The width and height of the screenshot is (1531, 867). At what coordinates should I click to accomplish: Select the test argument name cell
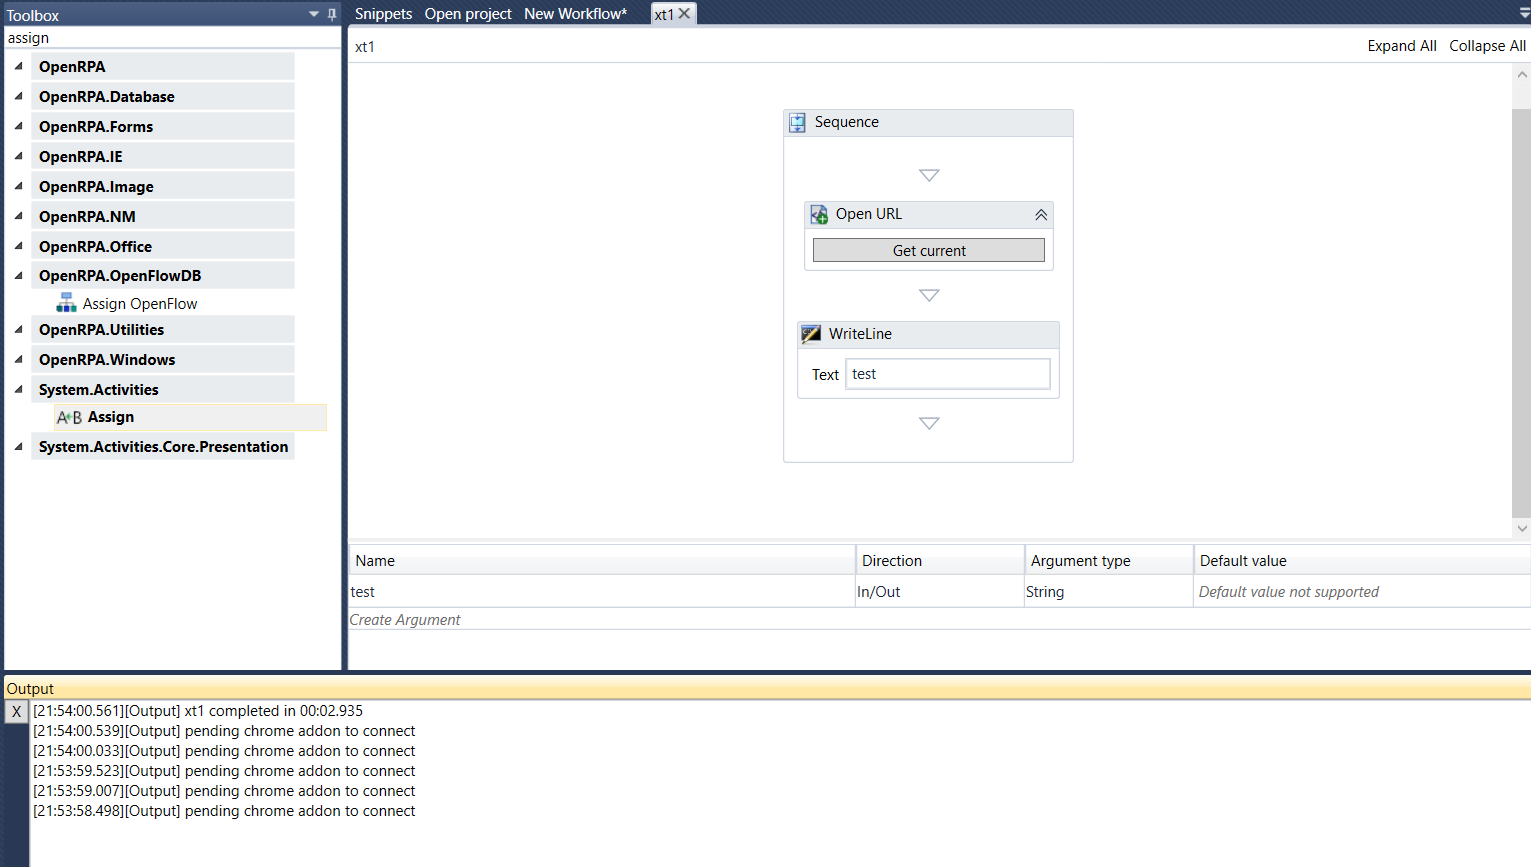(601, 592)
